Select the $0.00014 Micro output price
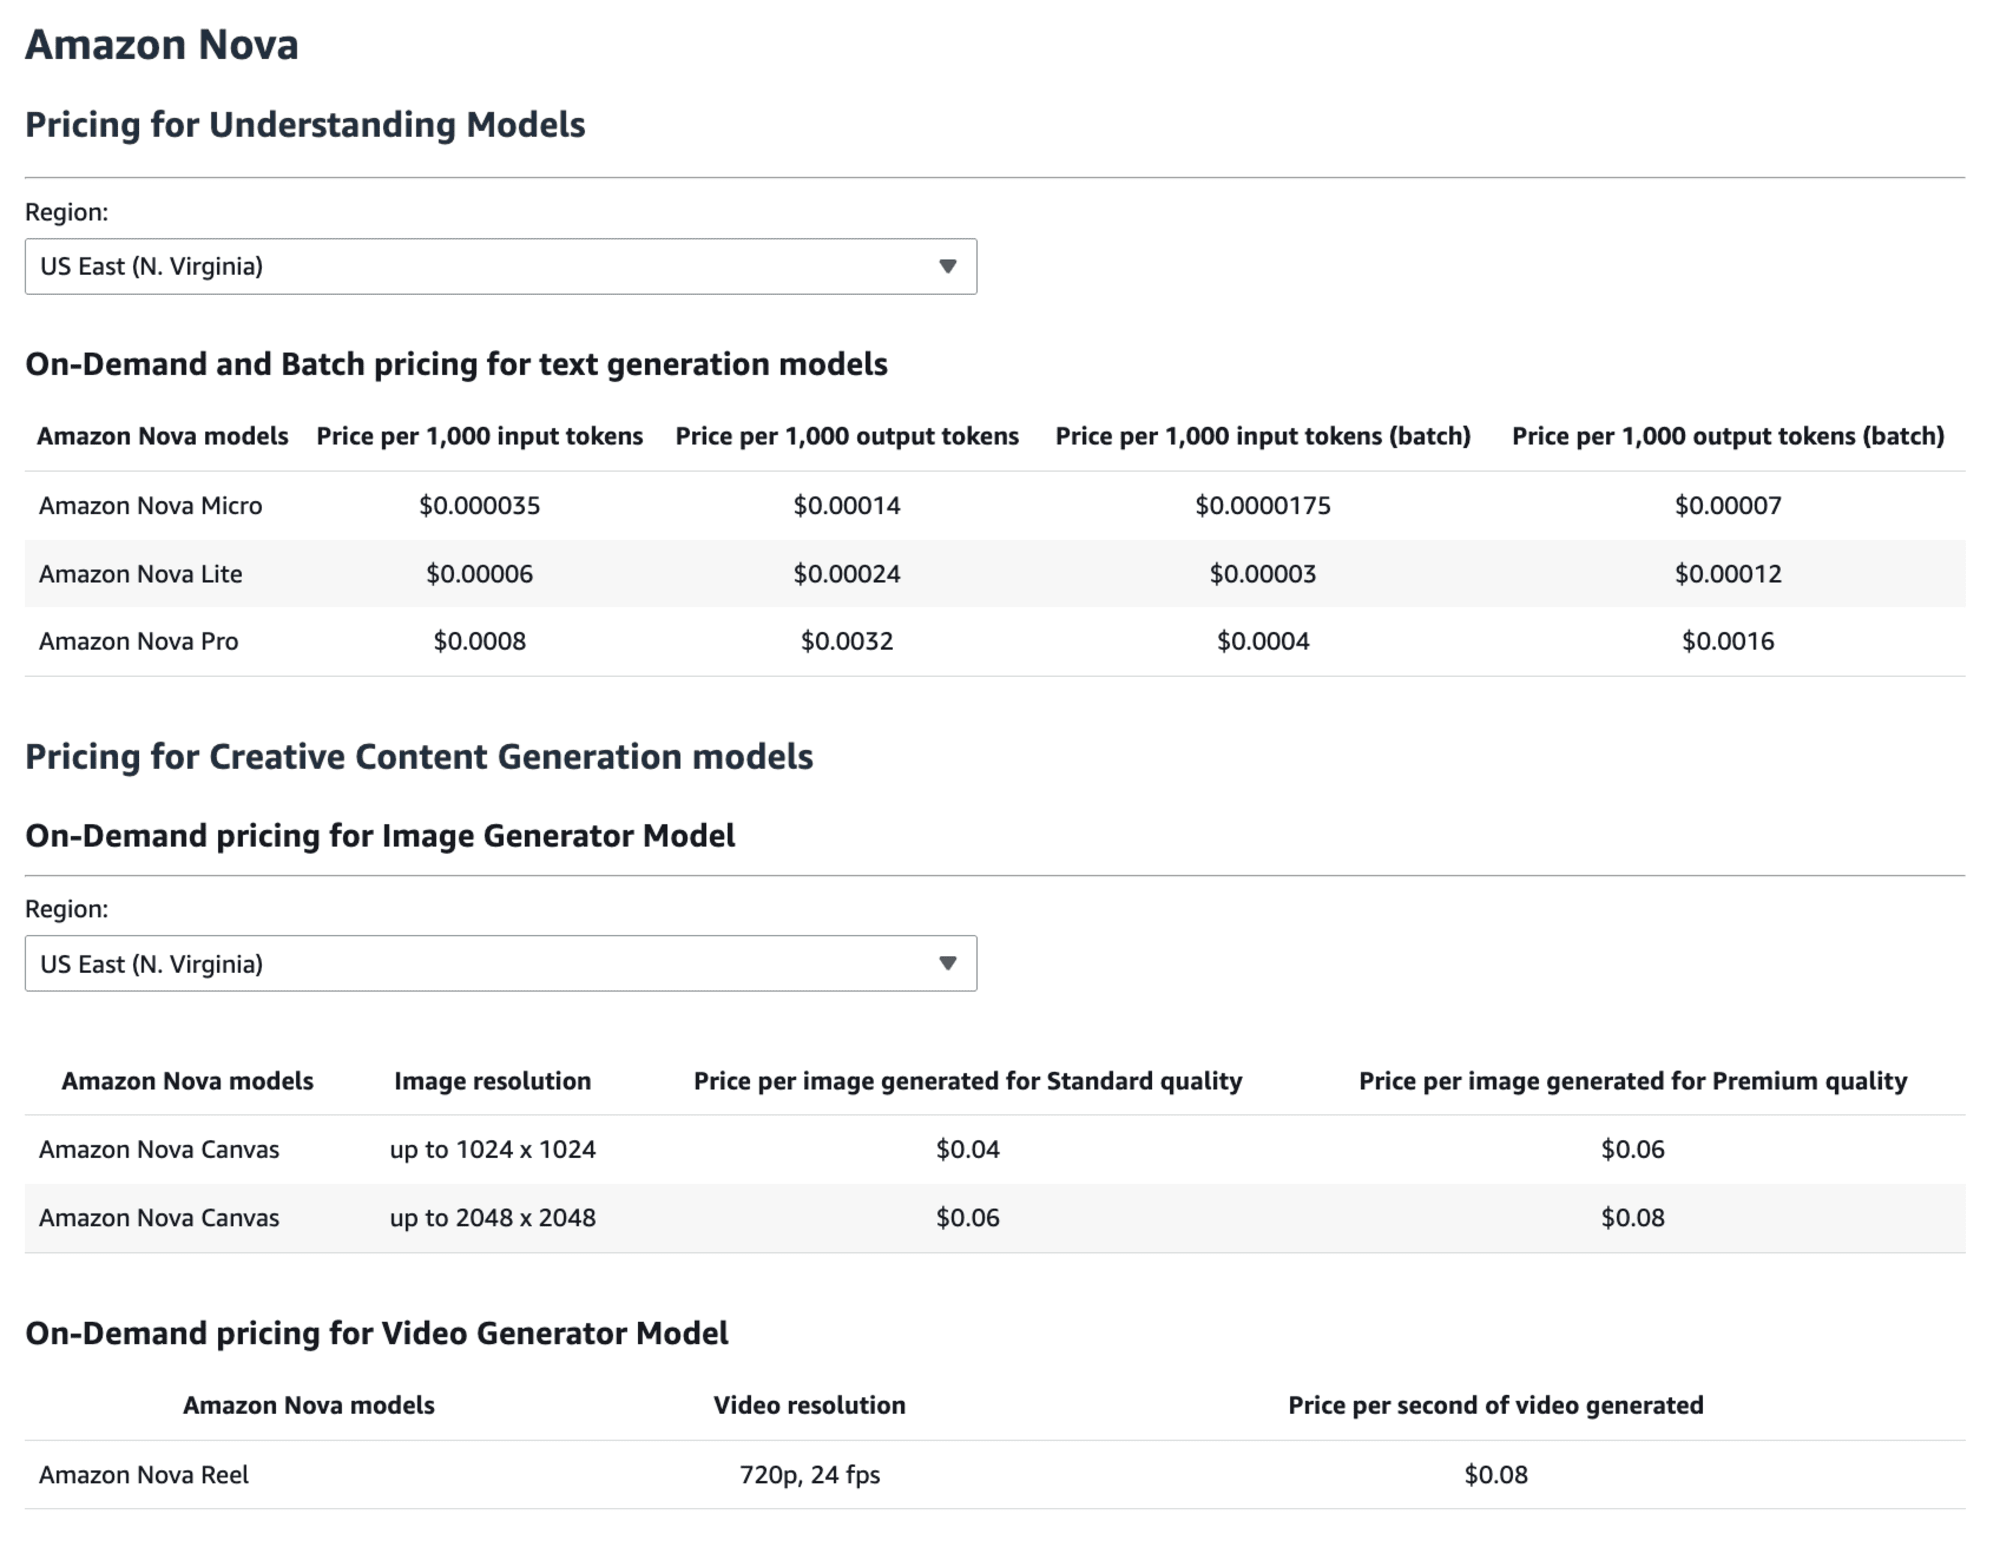The height and width of the screenshot is (1547, 2000). pyautogui.click(x=847, y=505)
